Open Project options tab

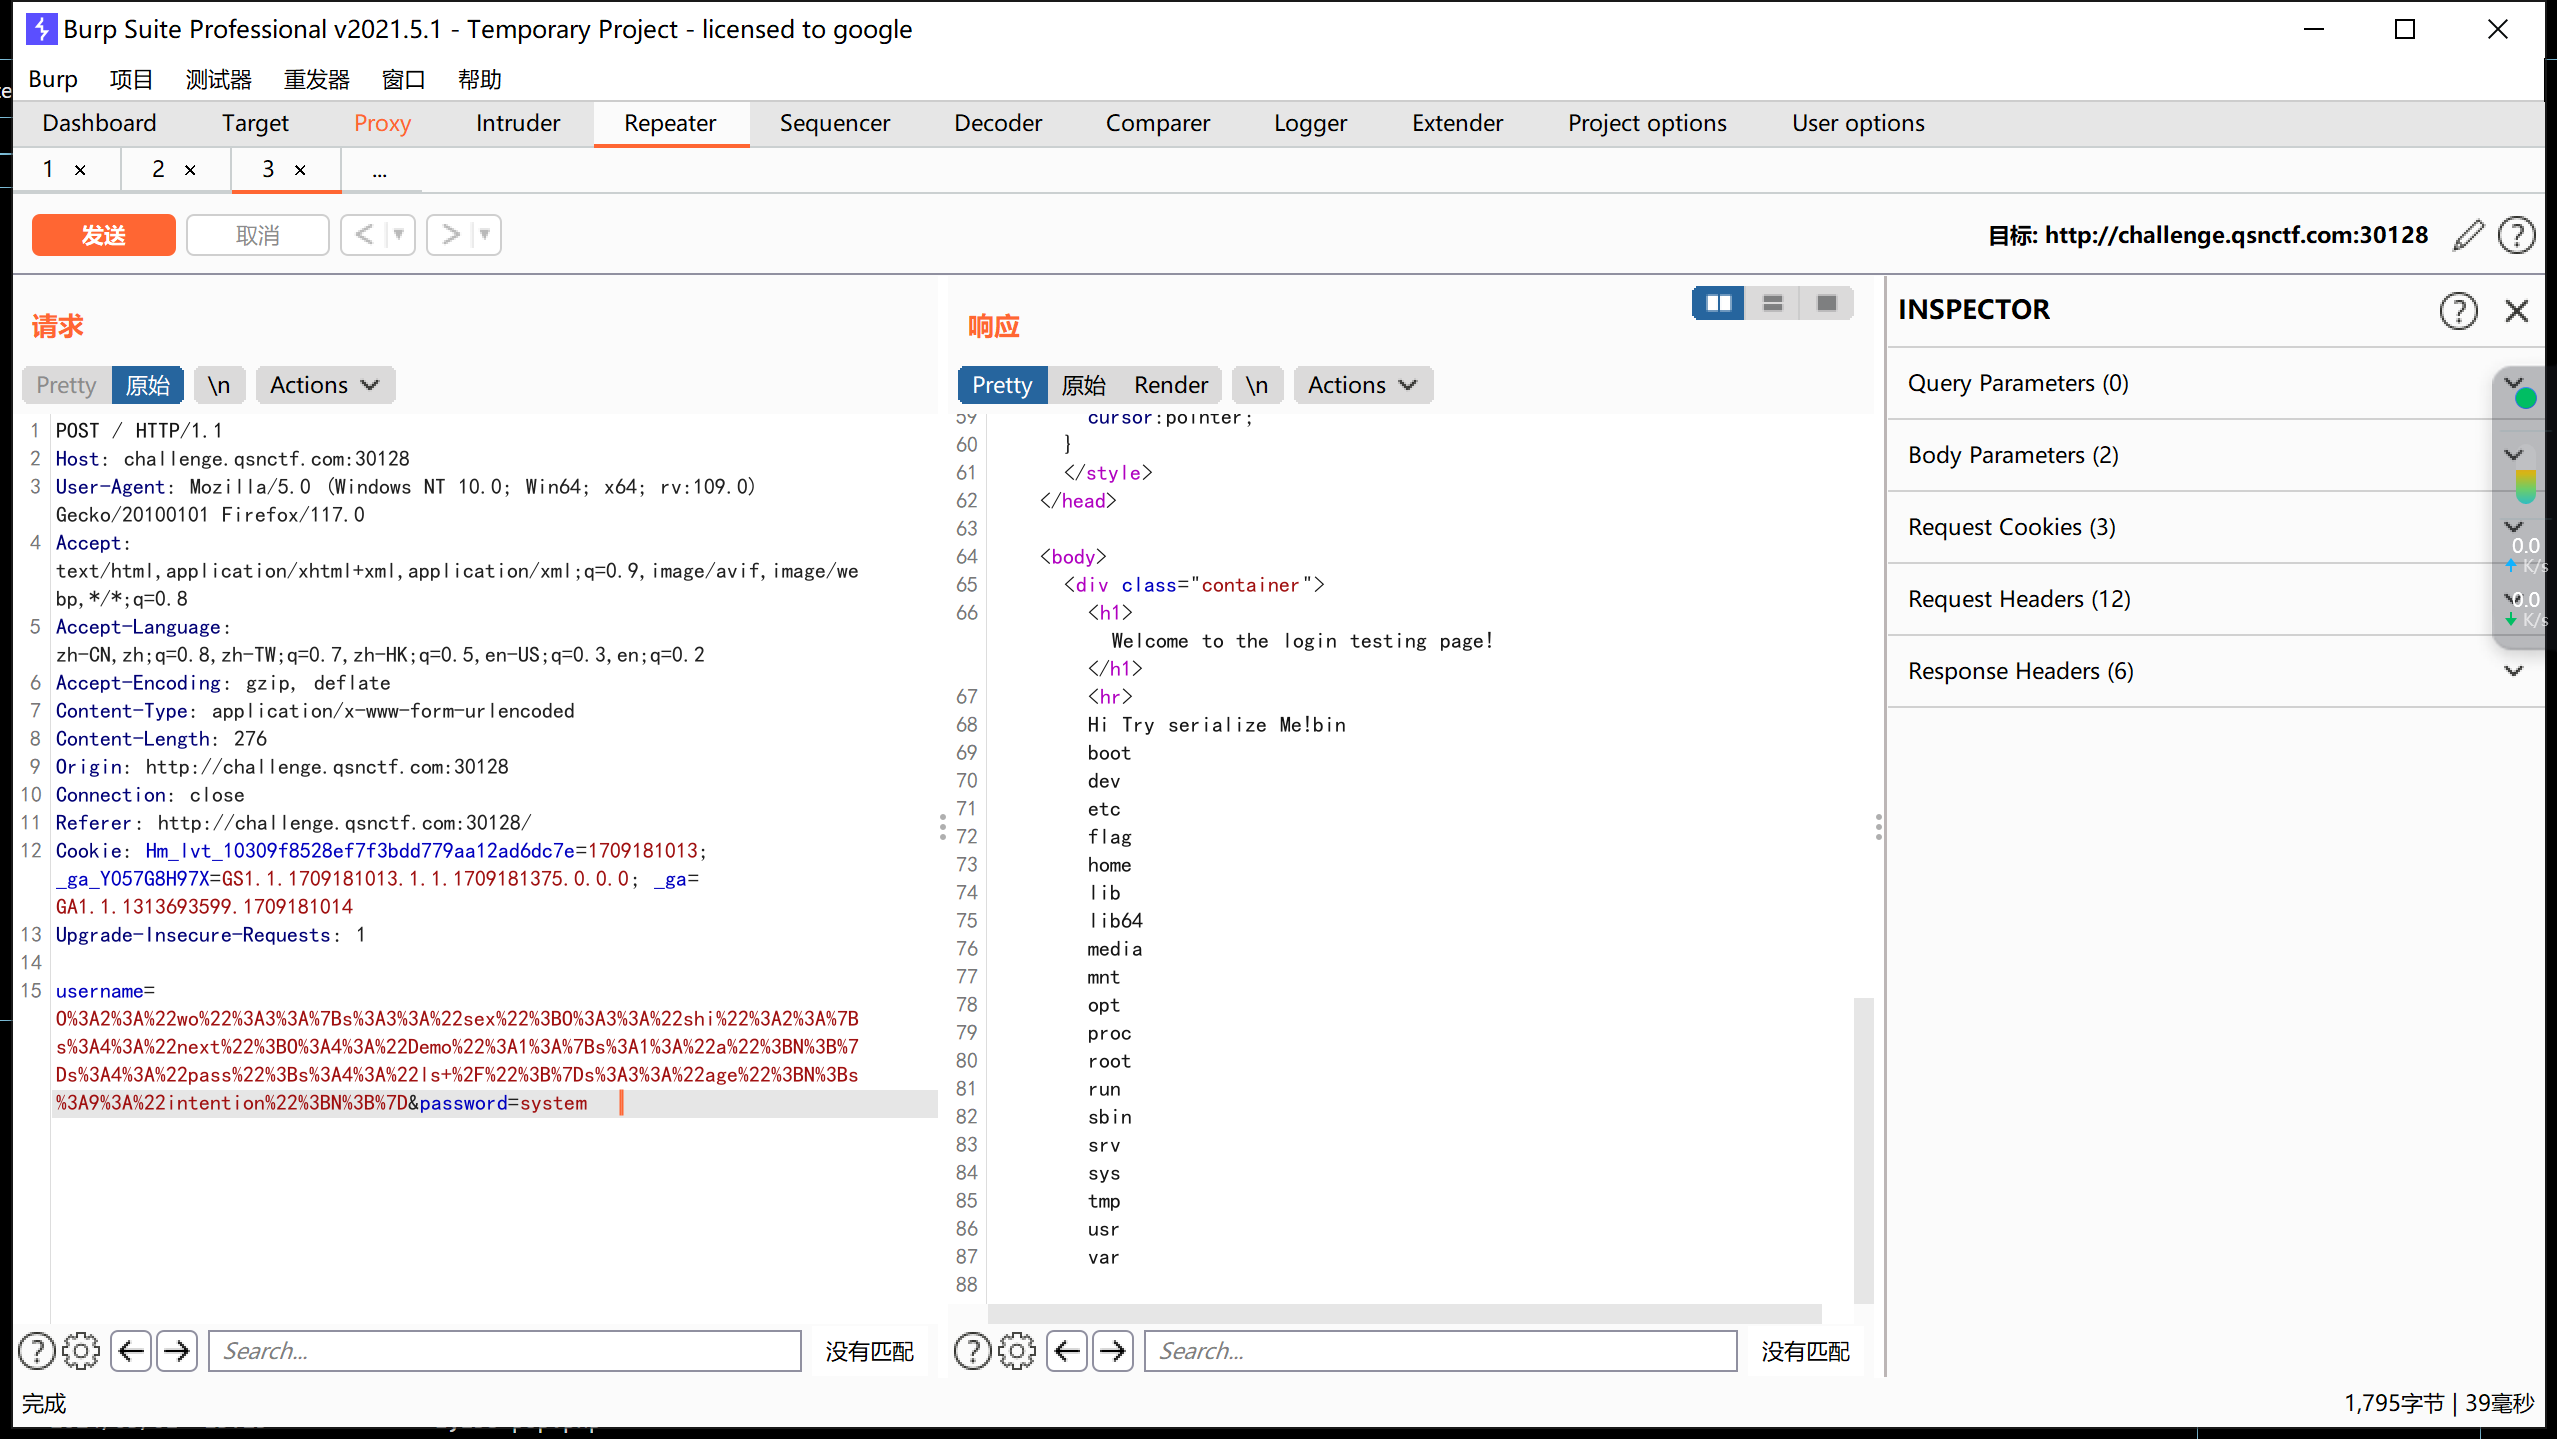coord(1647,123)
